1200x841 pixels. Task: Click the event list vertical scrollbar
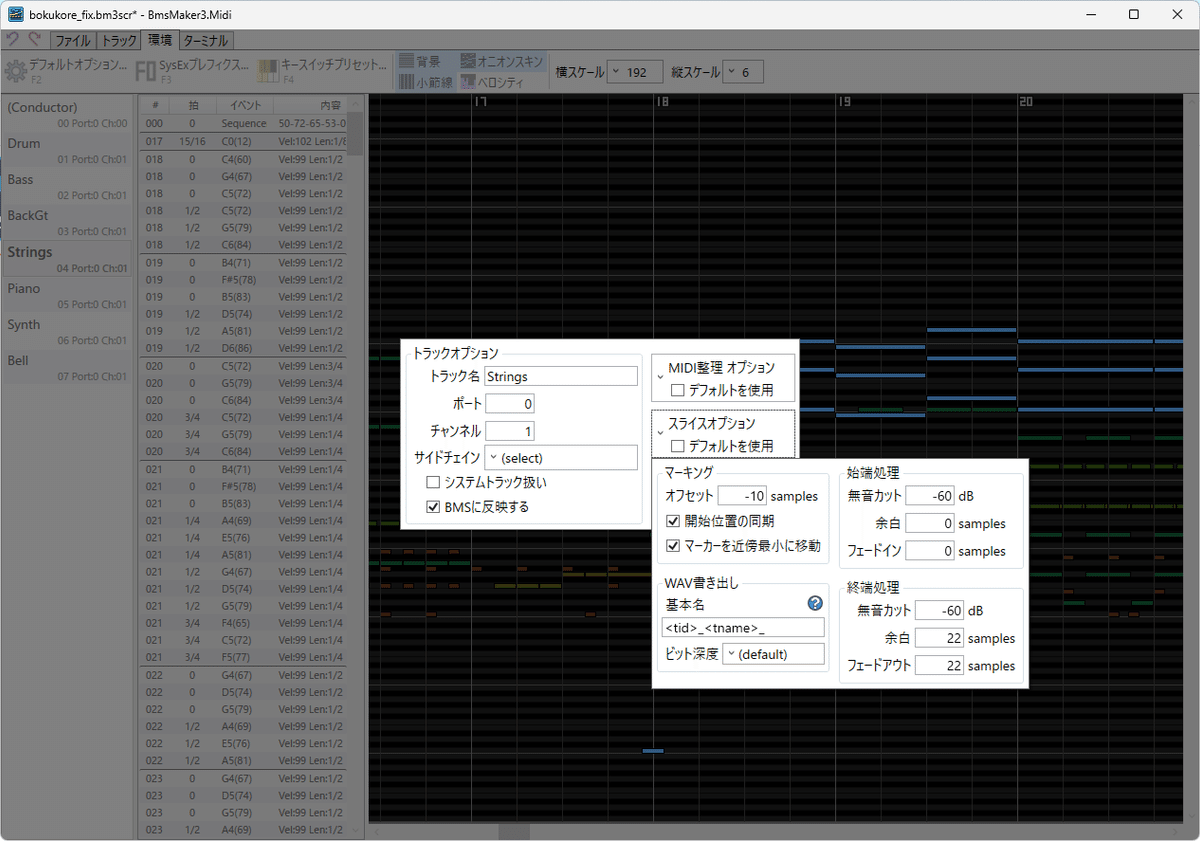click(355, 466)
